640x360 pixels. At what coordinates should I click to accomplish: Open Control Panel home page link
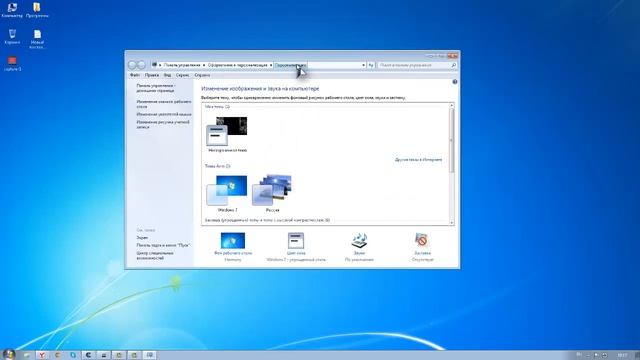pos(156,88)
